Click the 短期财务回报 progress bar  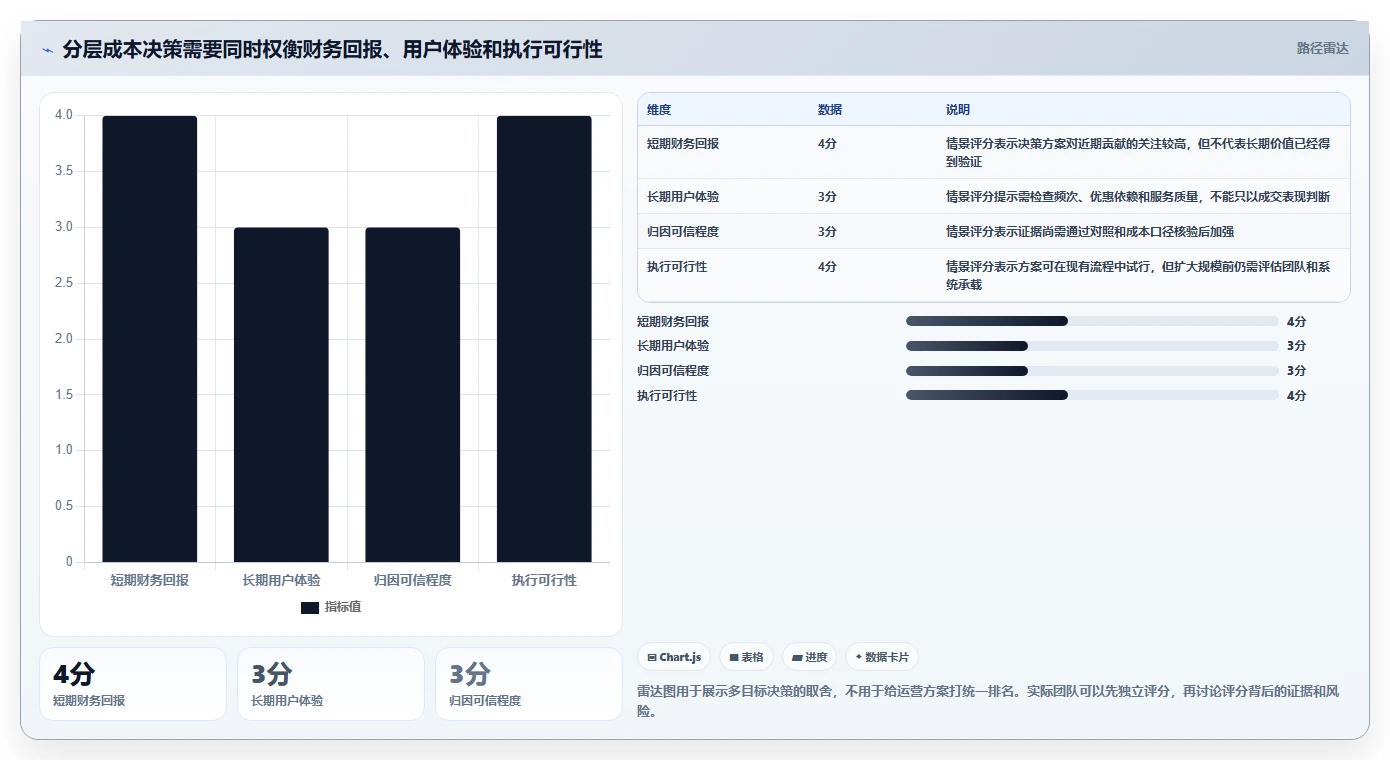coord(1092,321)
